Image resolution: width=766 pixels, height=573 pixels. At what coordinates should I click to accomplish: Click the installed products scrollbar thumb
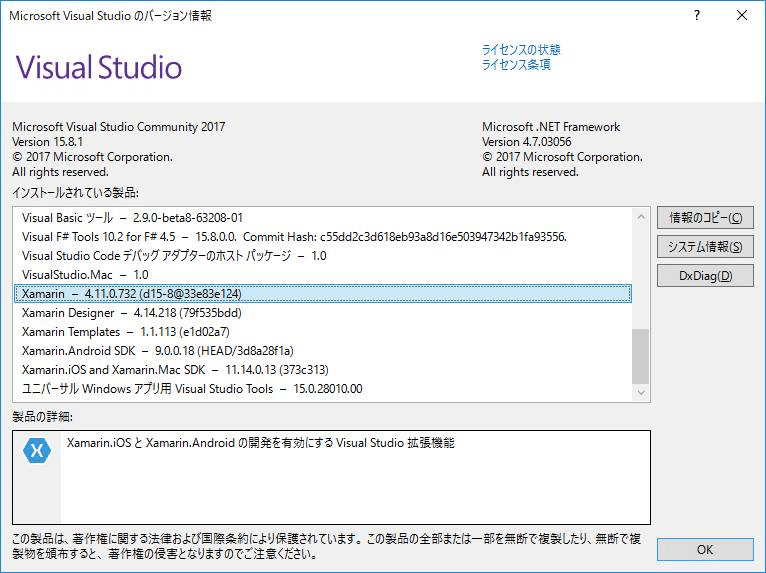pos(640,356)
